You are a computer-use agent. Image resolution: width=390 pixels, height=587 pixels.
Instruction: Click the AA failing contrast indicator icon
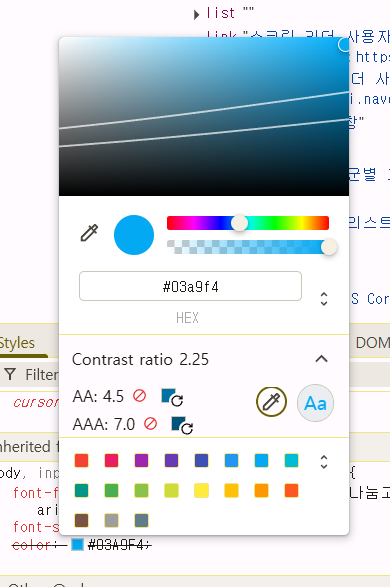[140, 396]
